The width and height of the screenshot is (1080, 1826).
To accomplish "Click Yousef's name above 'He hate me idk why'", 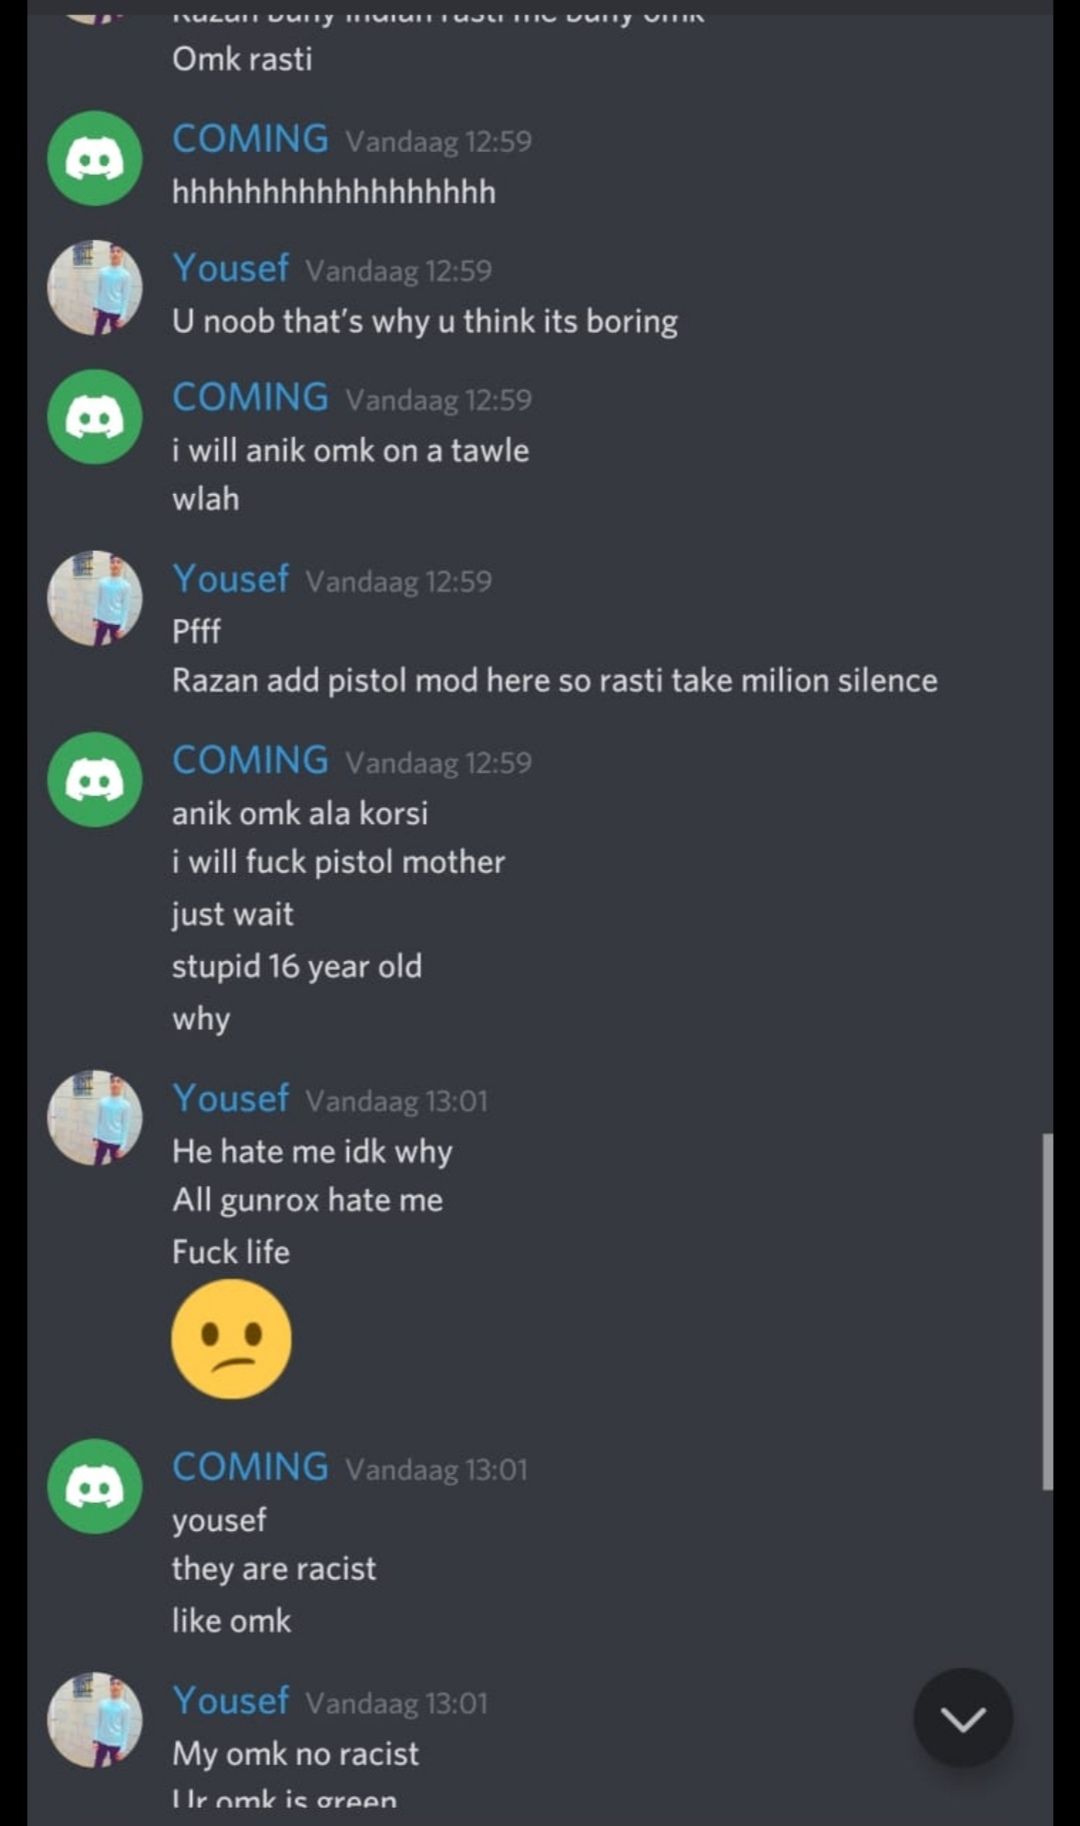I will click(230, 1099).
